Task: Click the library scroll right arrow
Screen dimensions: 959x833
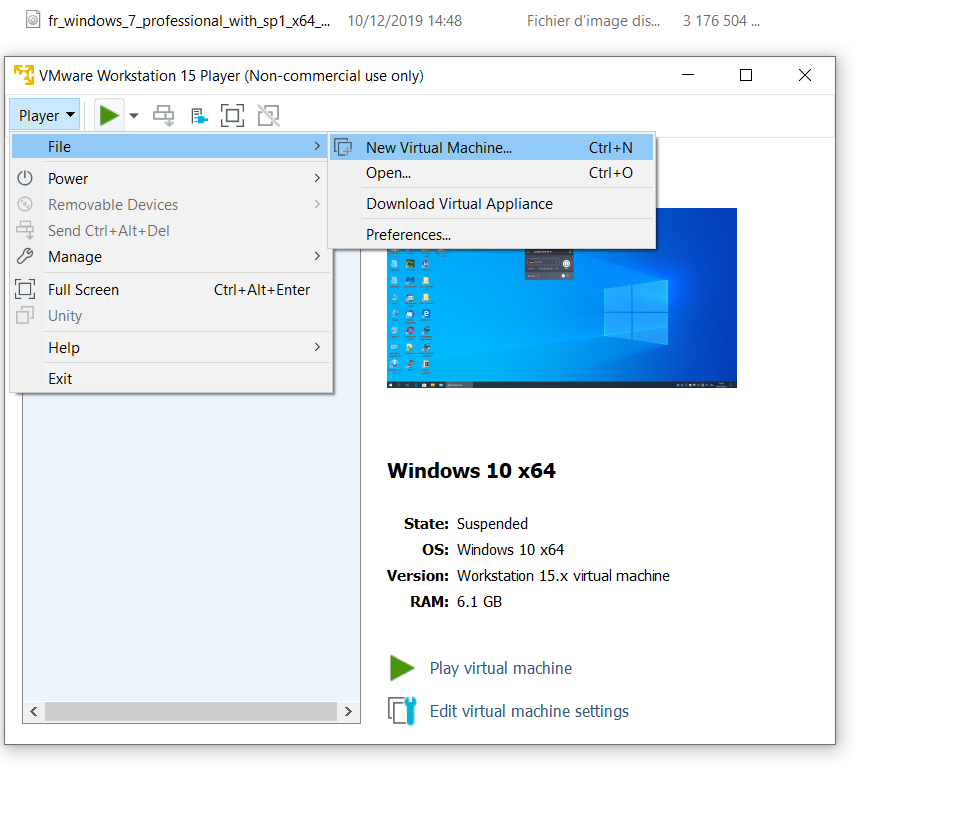Action: point(348,711)
